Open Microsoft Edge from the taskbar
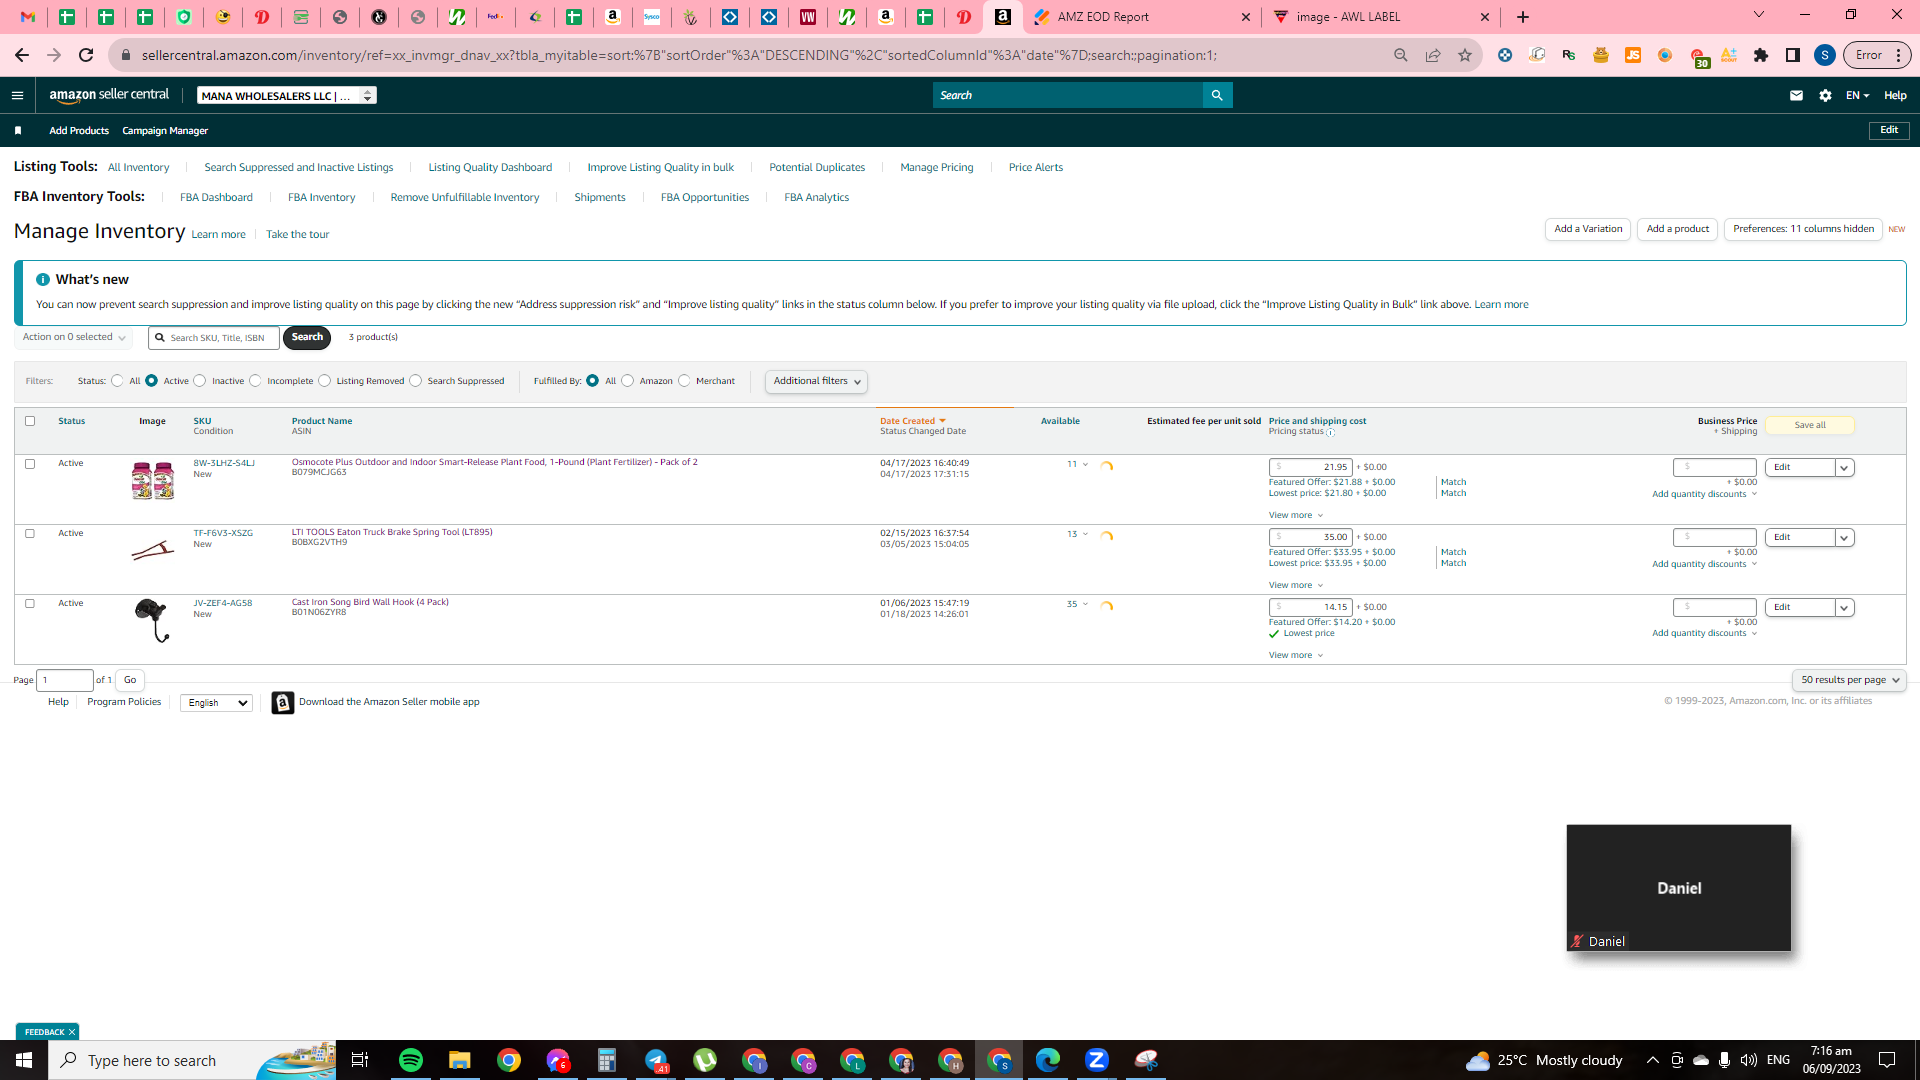Image resolution: width=1920 pixels, height=1080 pixels. click(1048, 1060)
